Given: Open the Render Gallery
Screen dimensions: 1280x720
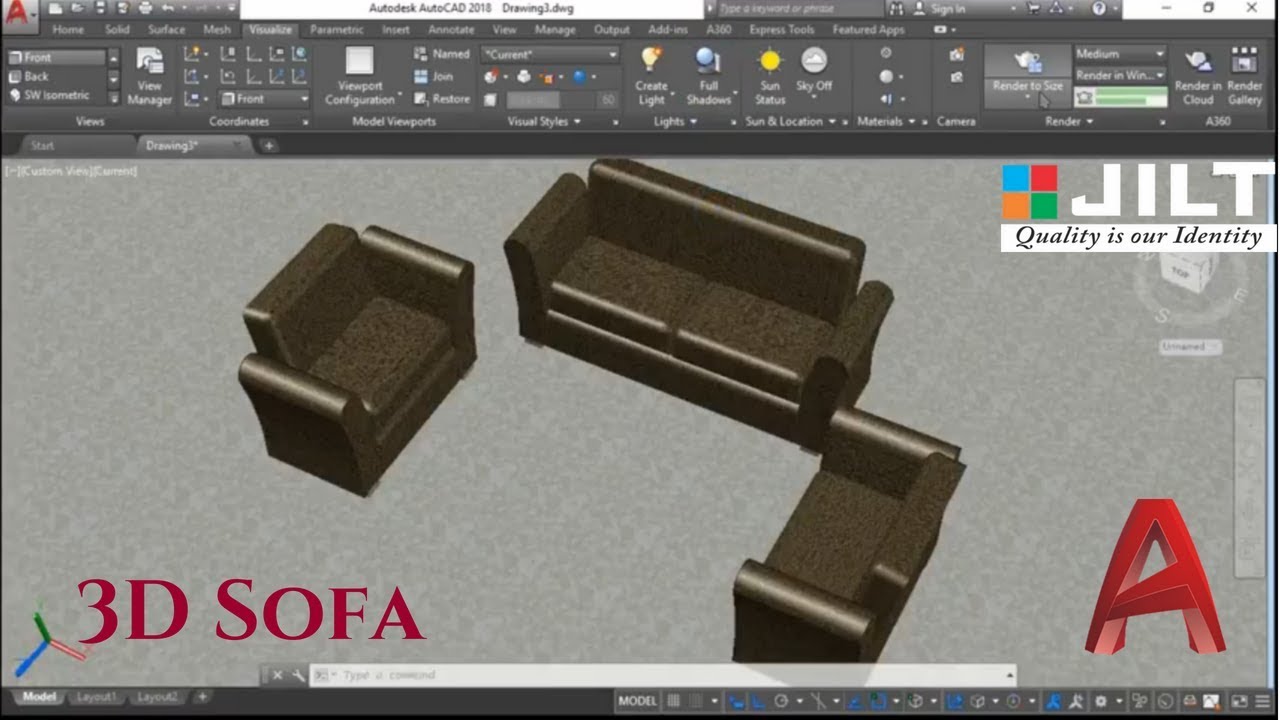Looking at the screenshot, I should 1245,76.
